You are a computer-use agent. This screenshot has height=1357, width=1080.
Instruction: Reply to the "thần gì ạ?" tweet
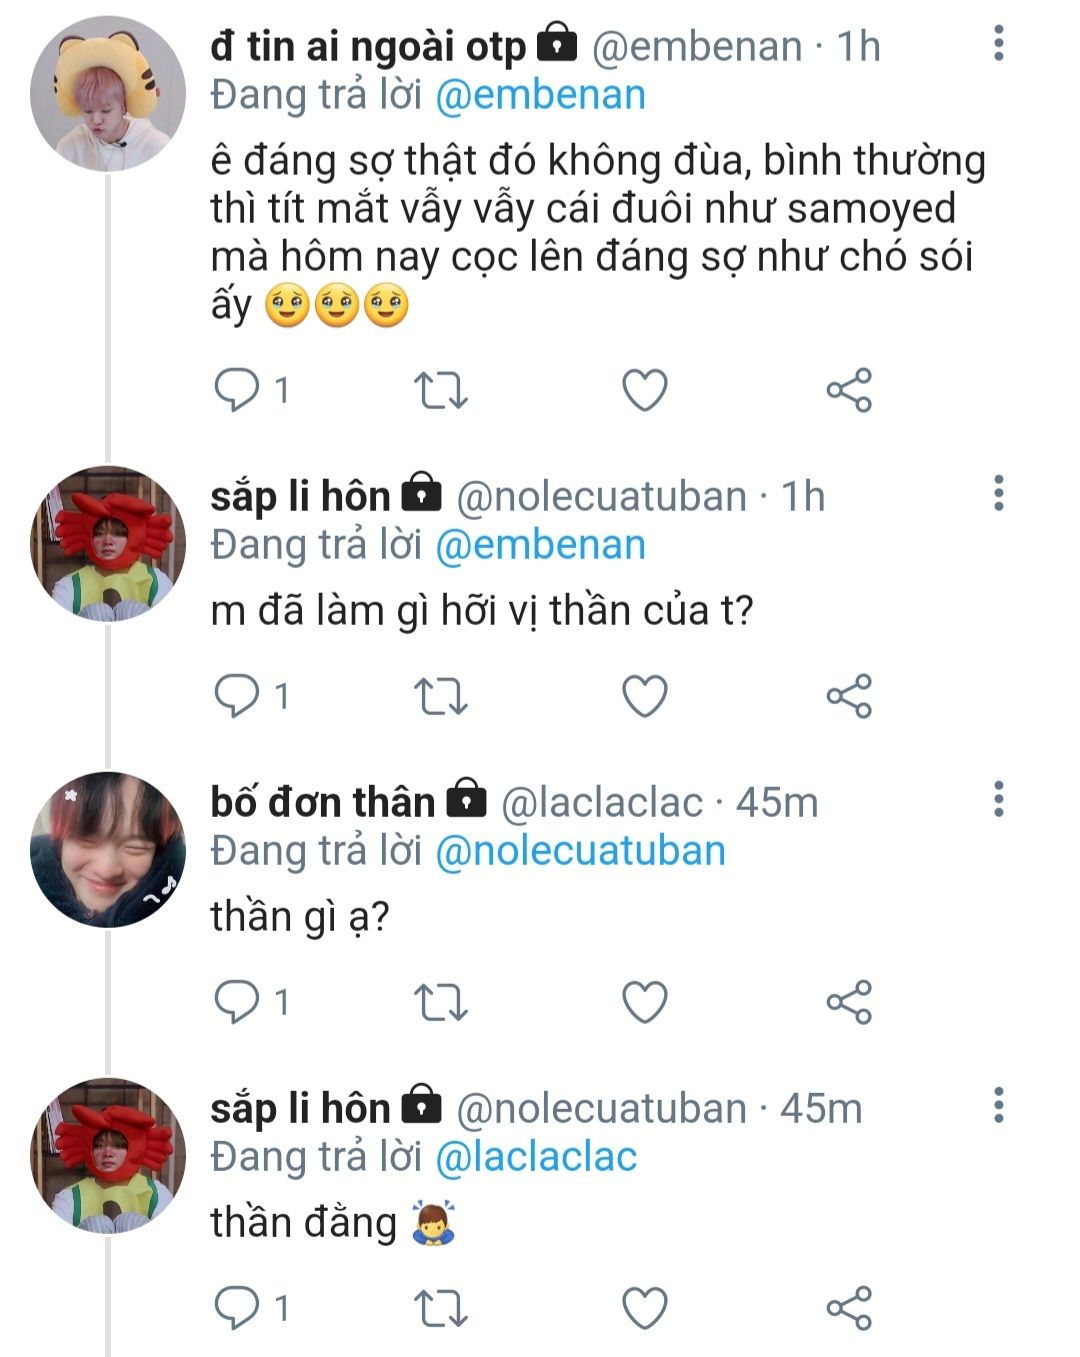(237, 1002)
